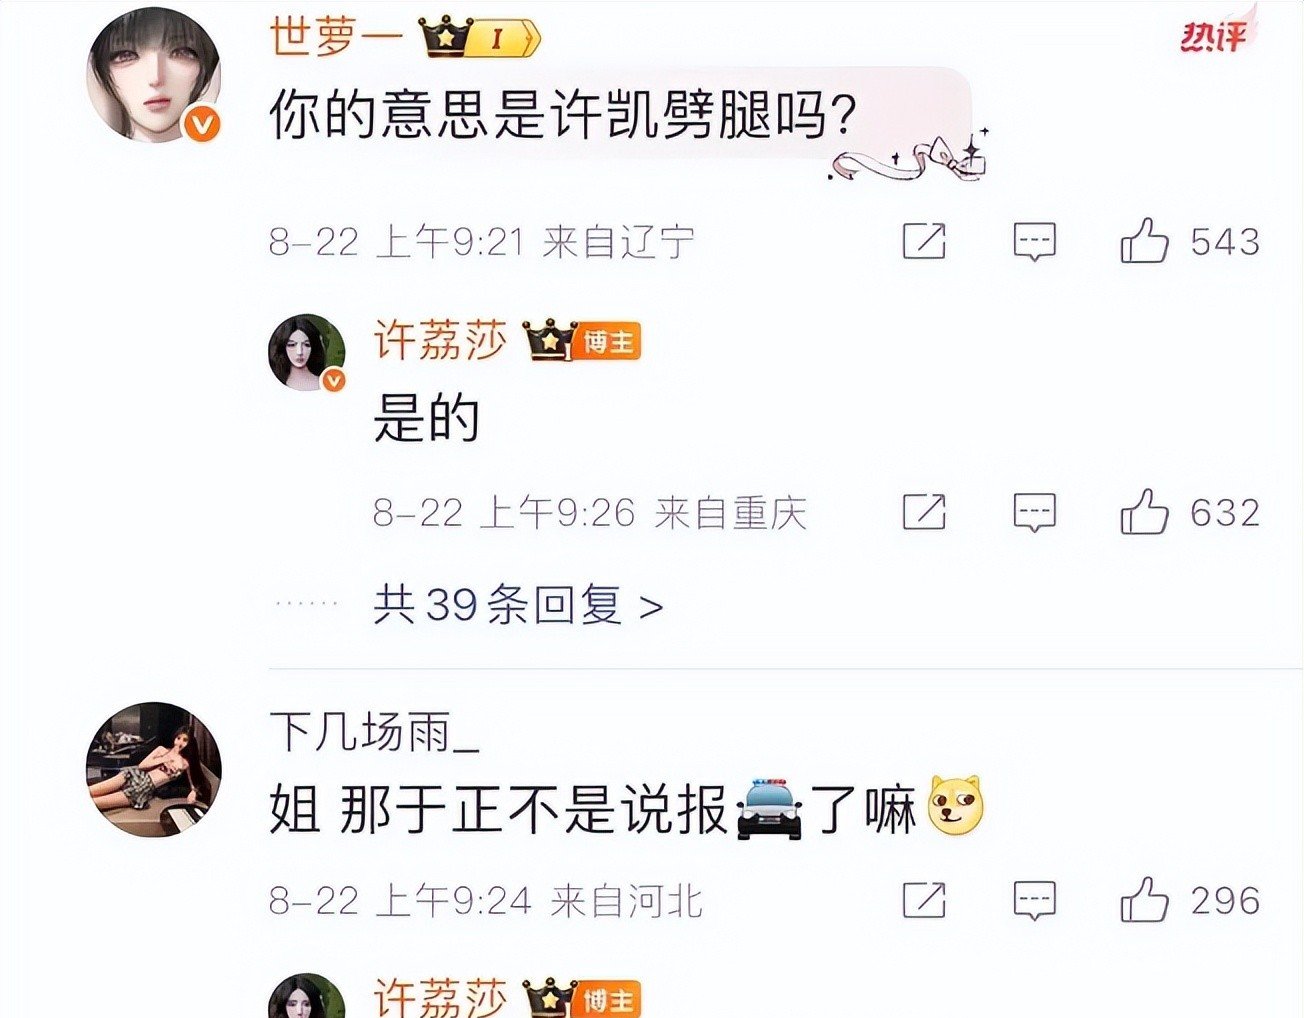
Task: Repost 许荔莎's 是的 reply
Action: 924,512
